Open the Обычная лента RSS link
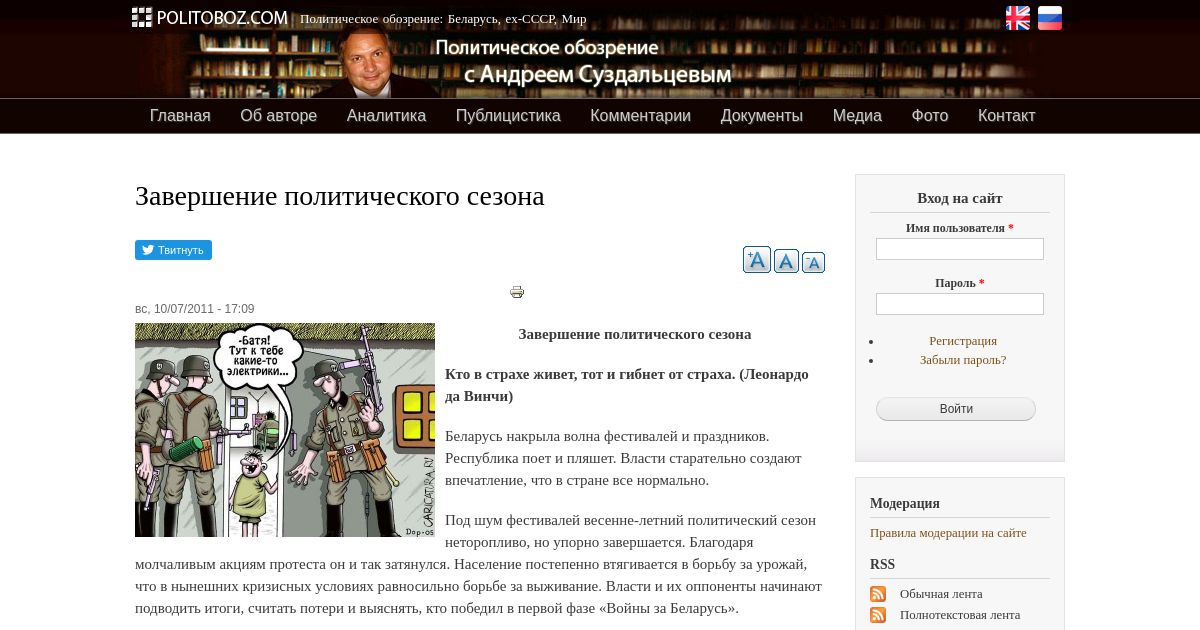 (941, 594)
